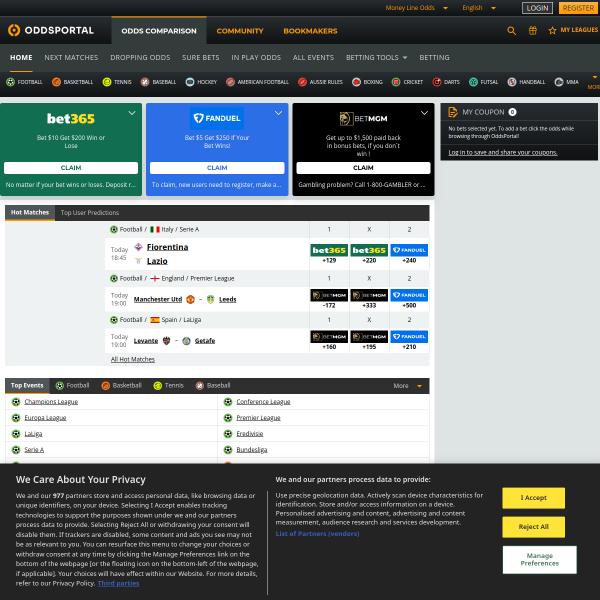Open the Odds Comparison tab
The image size is (600, 600).
point(159,31)
